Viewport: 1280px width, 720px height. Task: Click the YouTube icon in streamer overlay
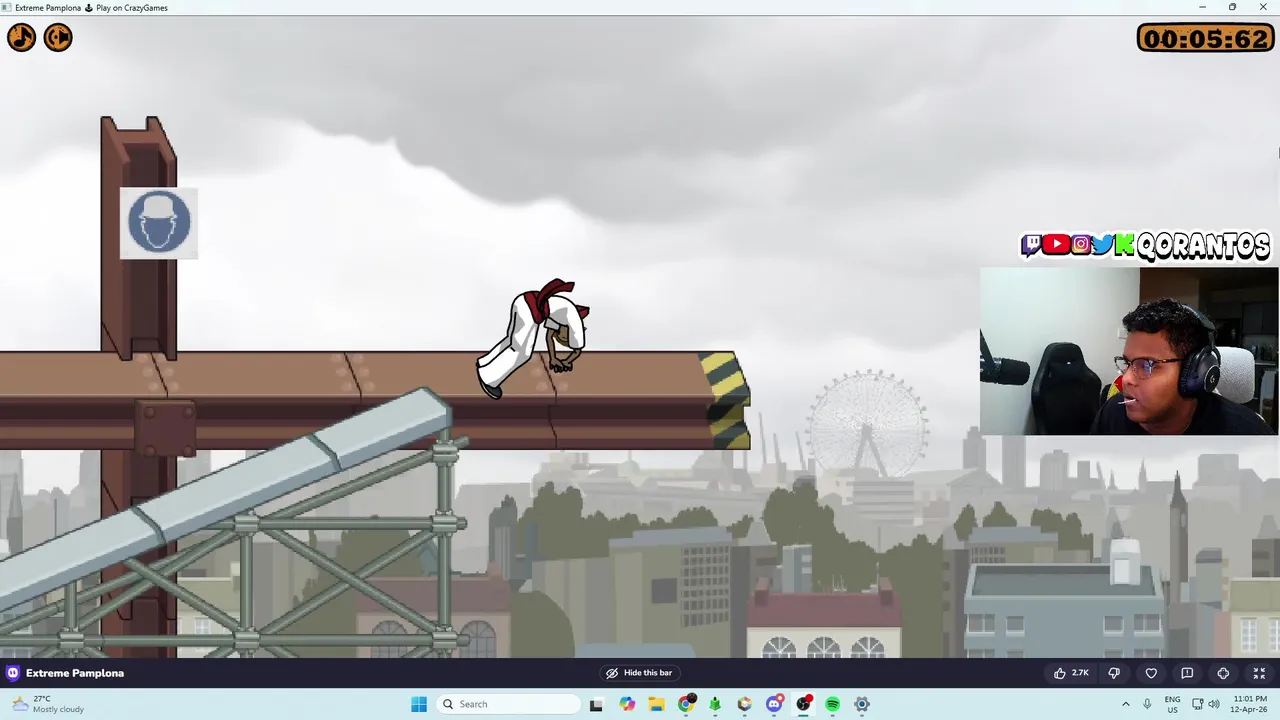[x=1056, y=245]
